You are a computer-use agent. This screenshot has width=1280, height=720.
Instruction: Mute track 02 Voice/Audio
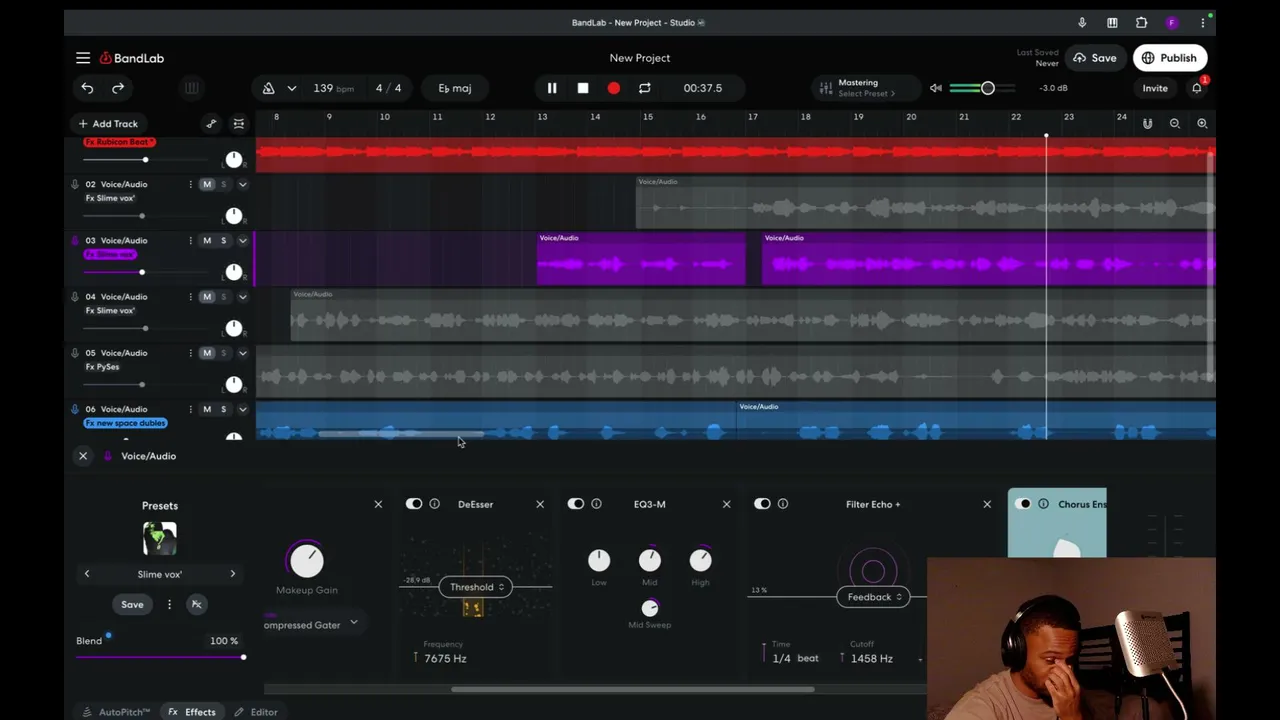pos(207,184)
